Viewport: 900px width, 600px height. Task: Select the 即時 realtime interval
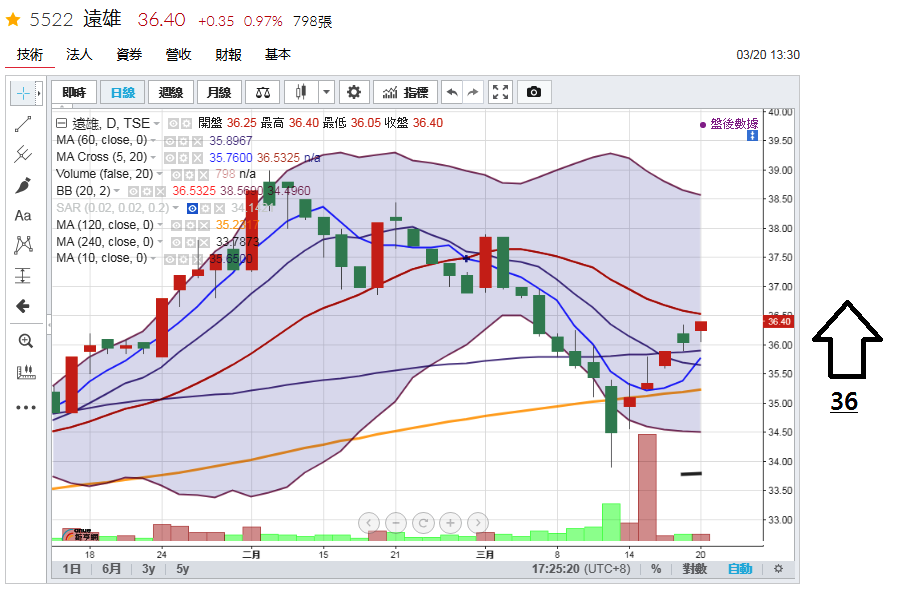point(74,92)
